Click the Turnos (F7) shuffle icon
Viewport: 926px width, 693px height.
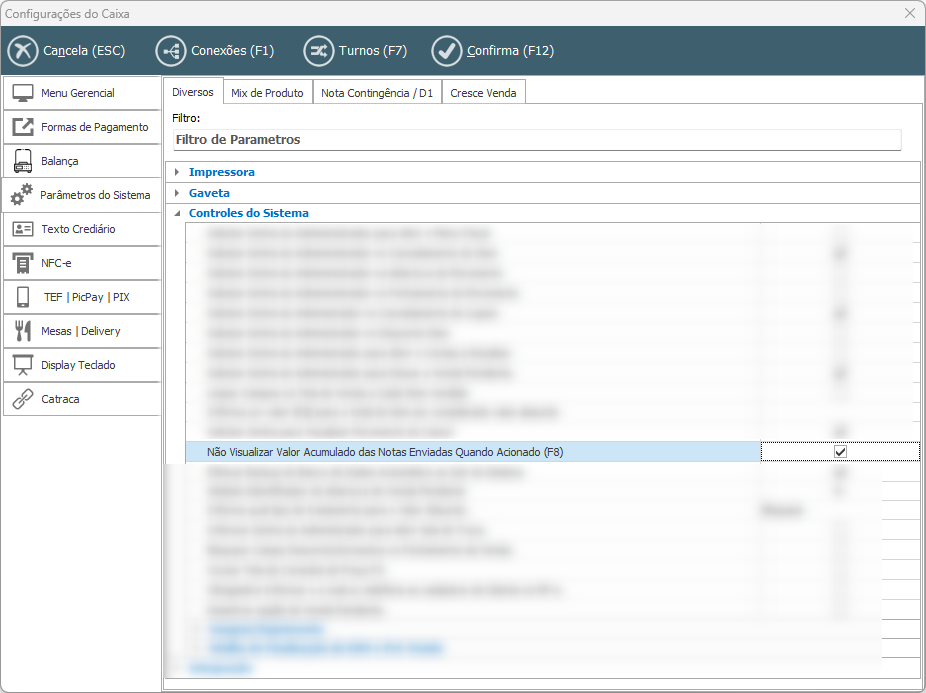click(x=319, y=51)
